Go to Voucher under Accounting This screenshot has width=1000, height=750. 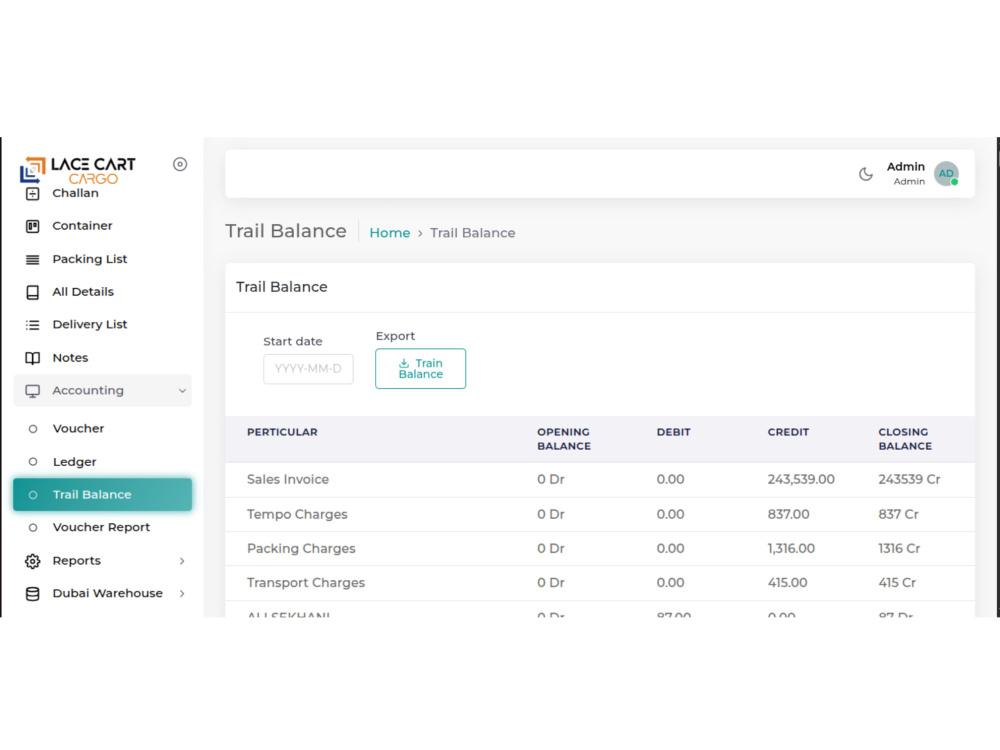(78, 429)
